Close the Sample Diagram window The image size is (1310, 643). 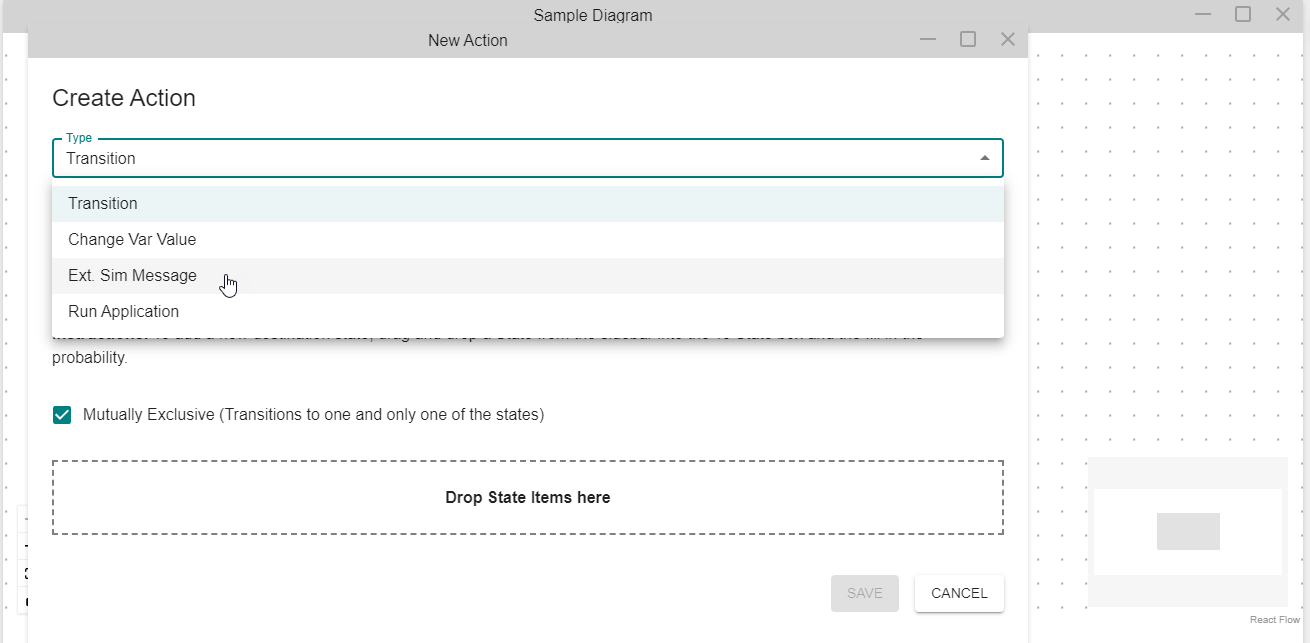click(x=1283, y=14)
